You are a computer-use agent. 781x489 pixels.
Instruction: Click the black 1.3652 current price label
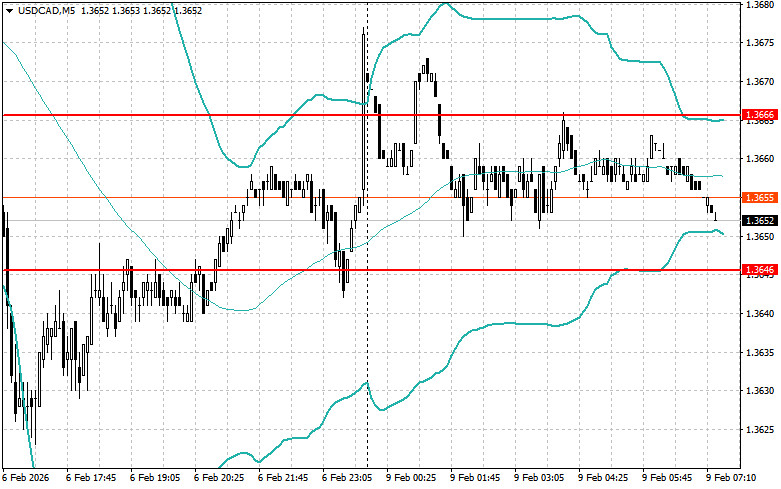(x=760, y=221)
